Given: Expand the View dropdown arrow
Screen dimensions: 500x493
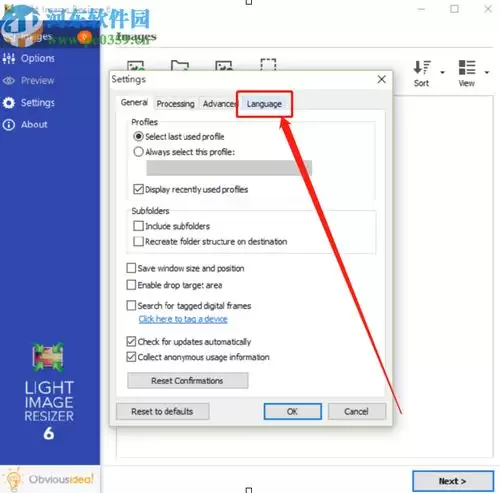Looking at the screenshot, I should coord(487,72).
